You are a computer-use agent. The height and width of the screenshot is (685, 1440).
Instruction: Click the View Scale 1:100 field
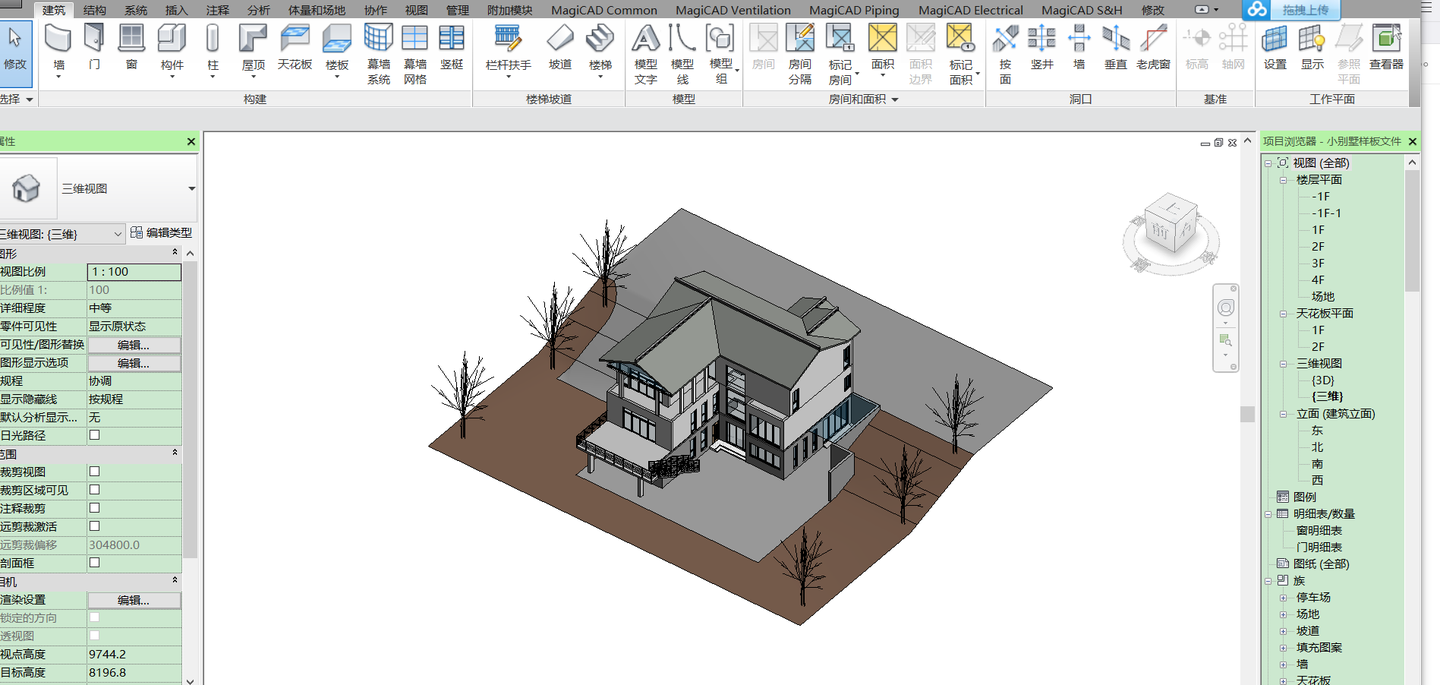pyautogui.click(x=134, y=272)
